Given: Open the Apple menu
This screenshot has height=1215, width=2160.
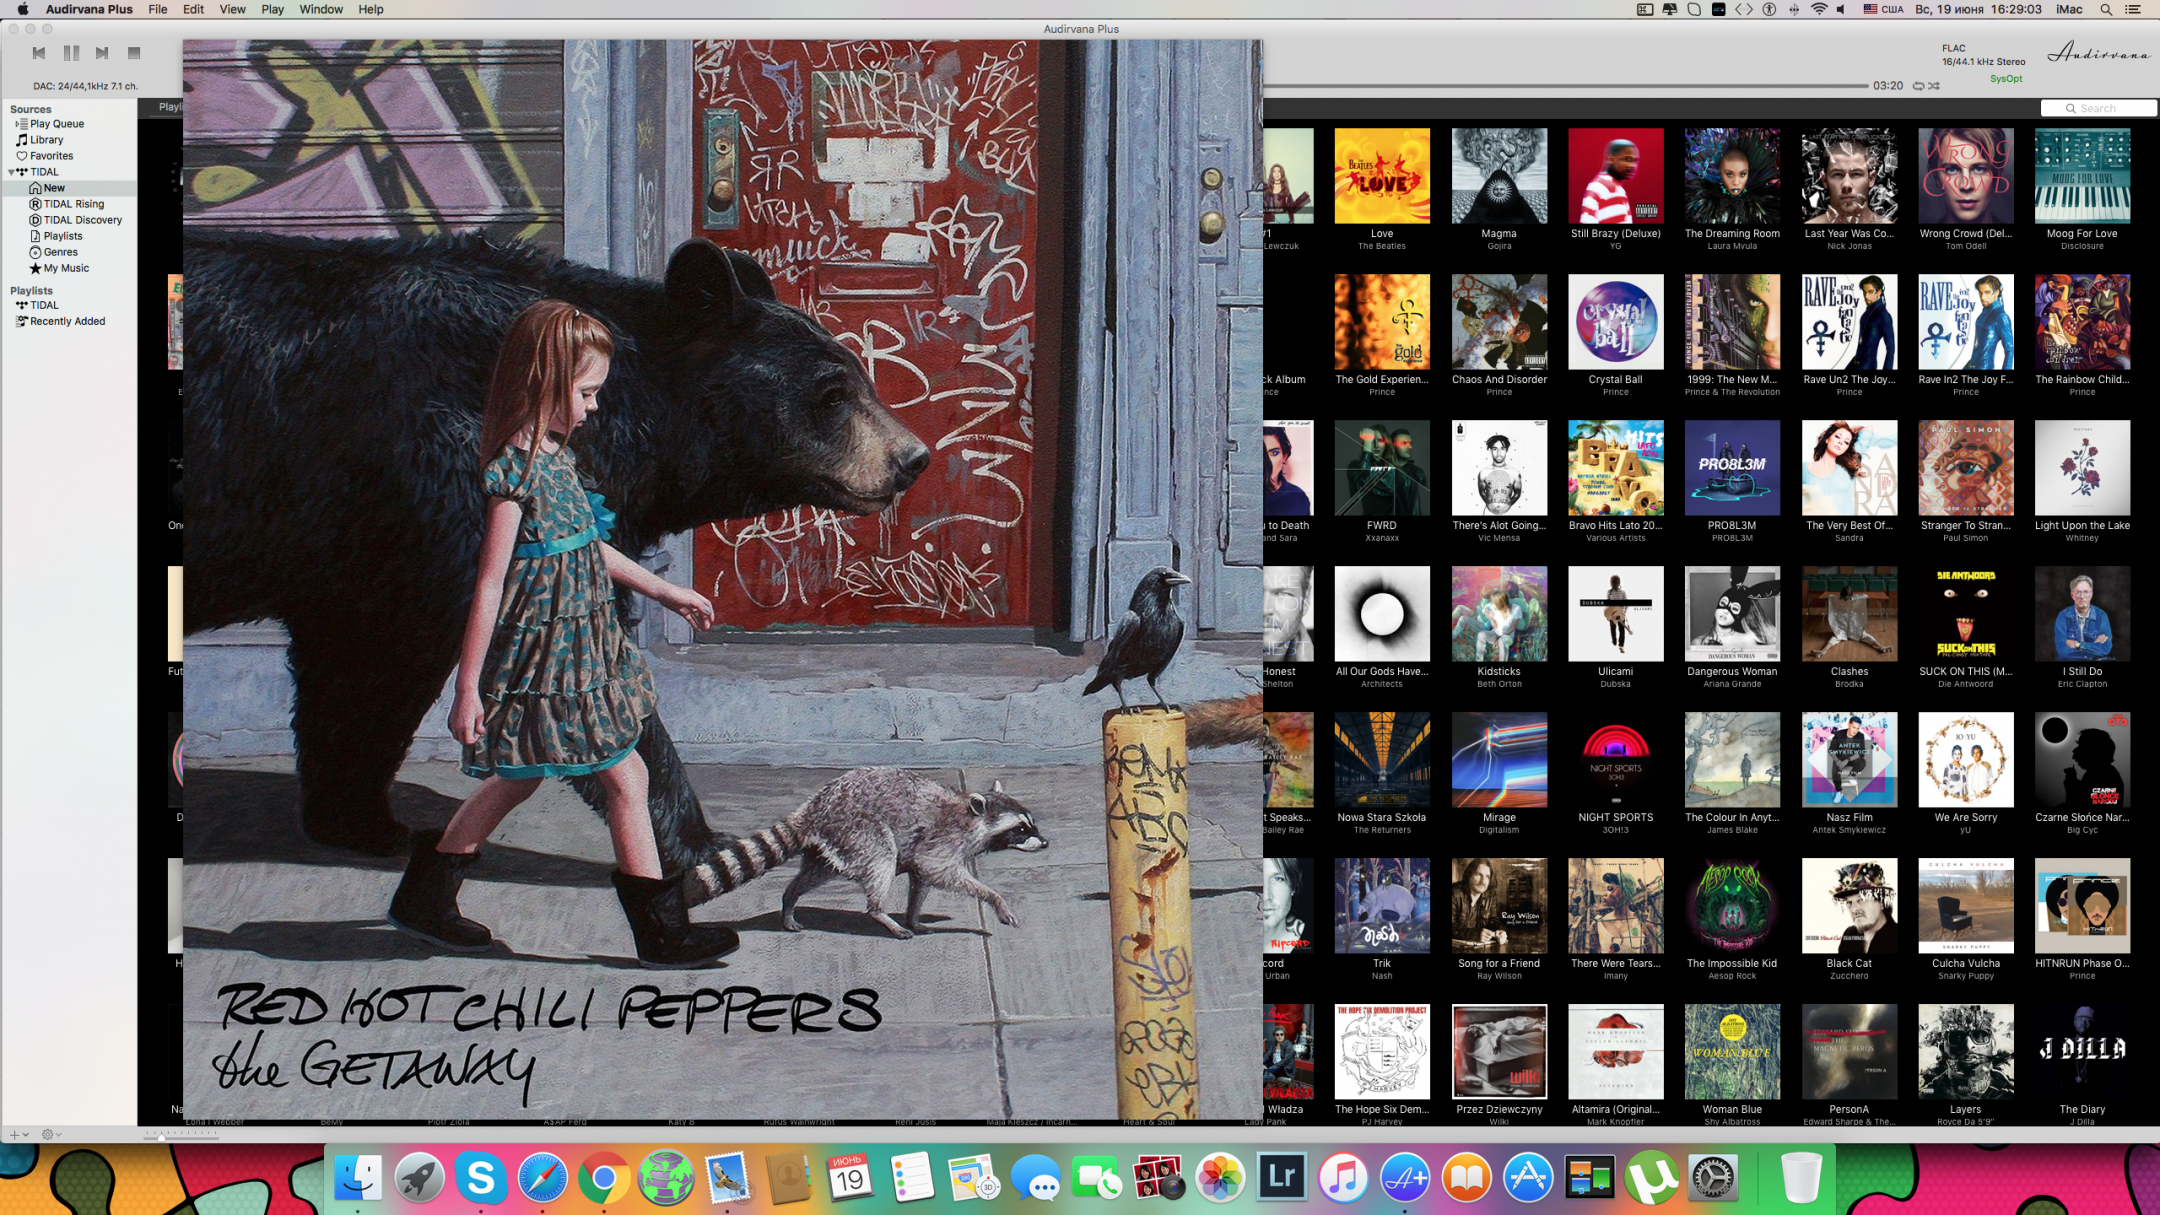Looking at the screenshot, I should coord(22,9).
